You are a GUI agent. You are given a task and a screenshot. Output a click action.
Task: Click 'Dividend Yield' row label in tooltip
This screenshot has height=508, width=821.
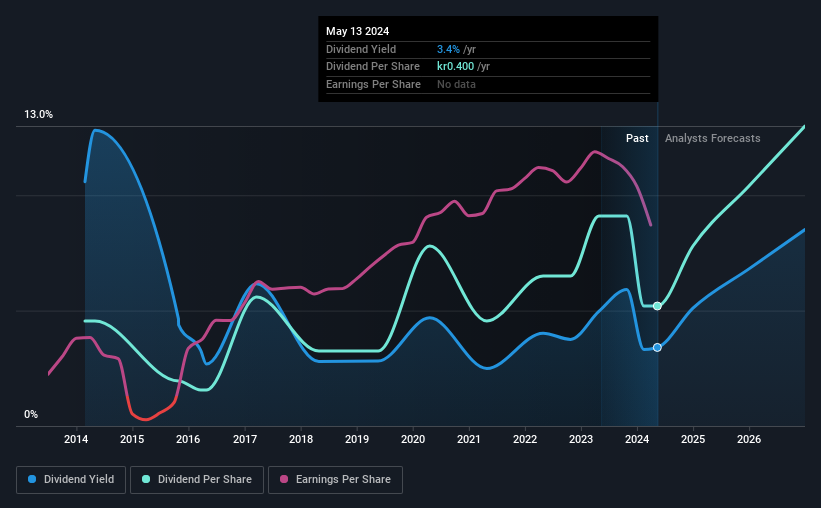click(x=361, y=49)
